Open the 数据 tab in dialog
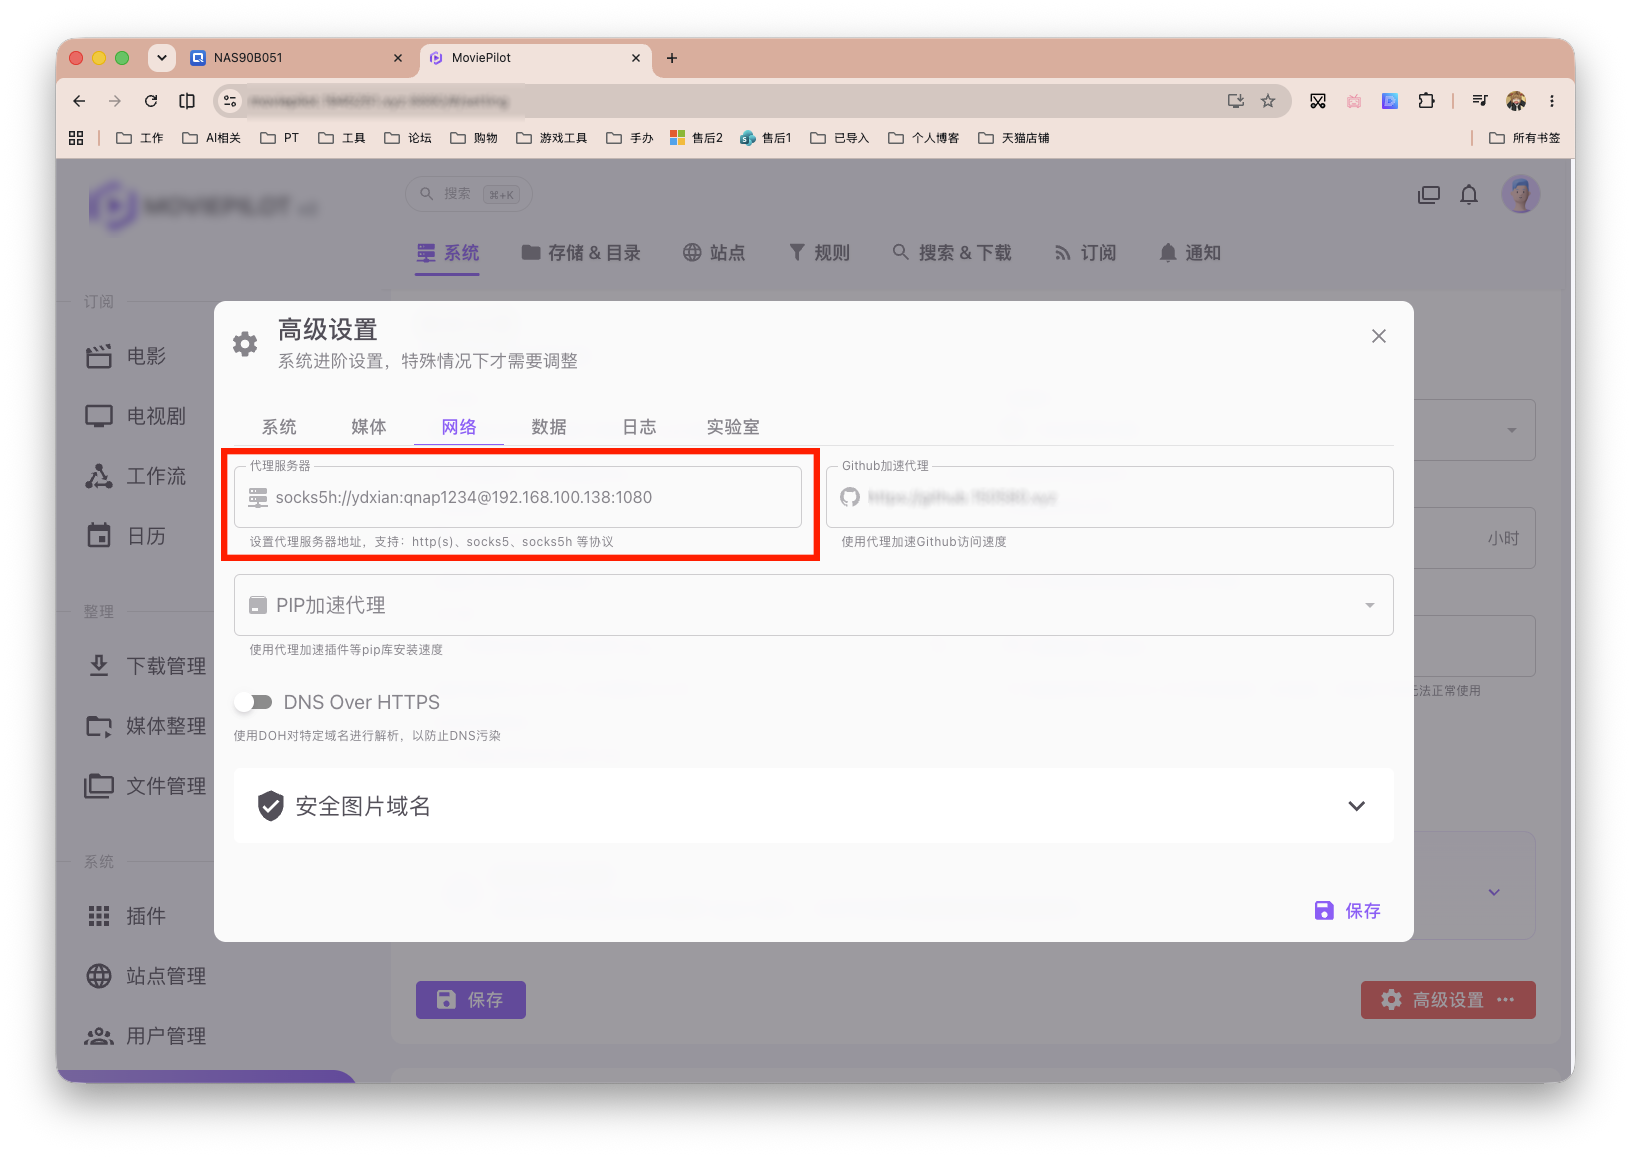Viewport: 1631px width, 1157px height. 549,427
